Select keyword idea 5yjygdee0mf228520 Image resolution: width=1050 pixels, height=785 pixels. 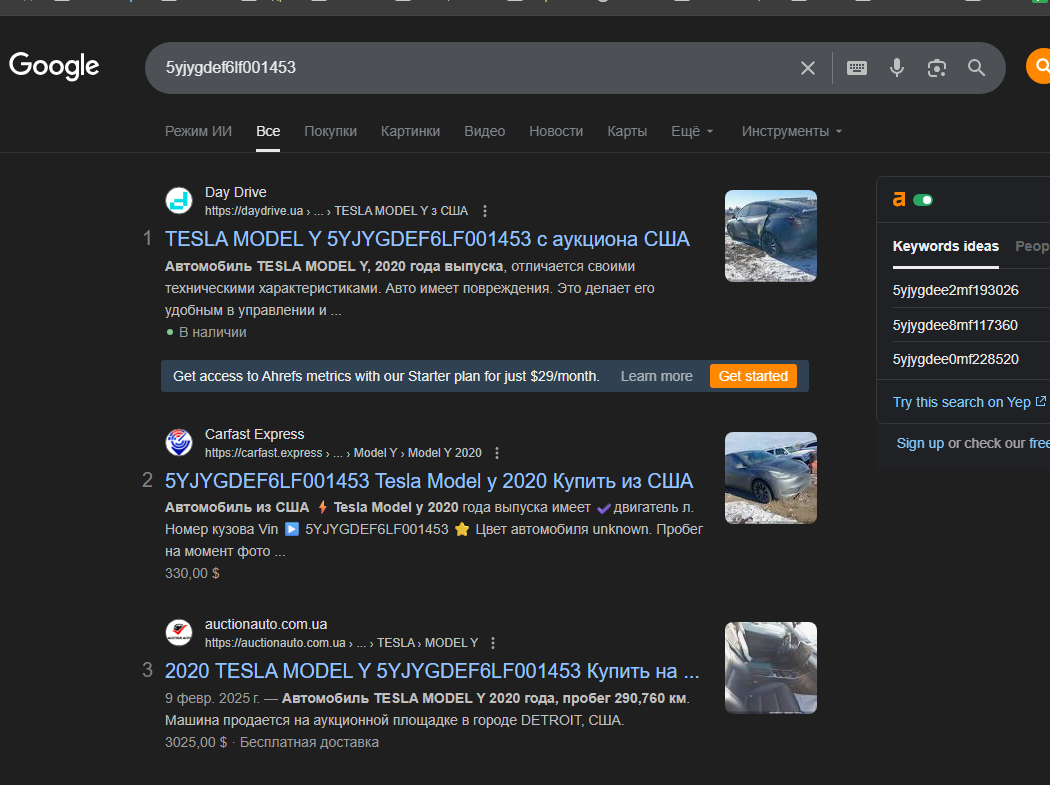point(956,359)
